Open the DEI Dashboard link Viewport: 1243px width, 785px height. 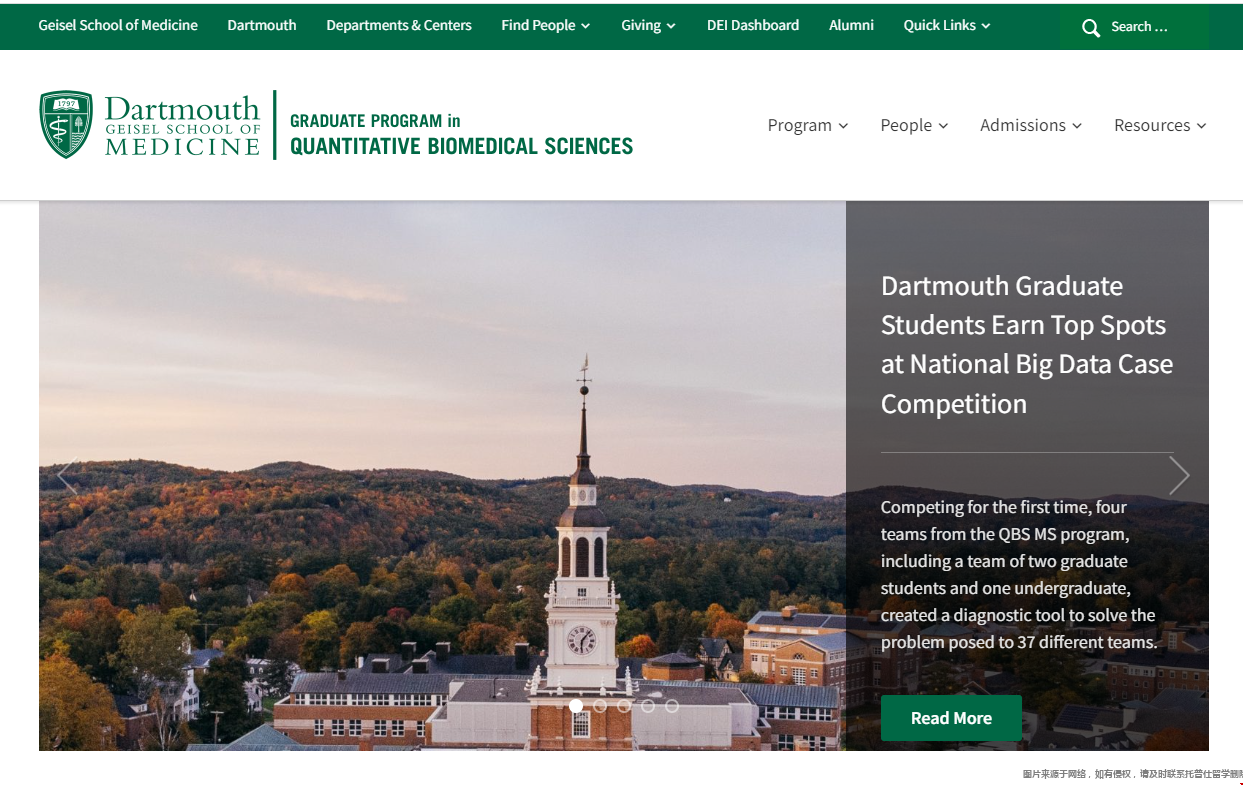pos(753,25)
